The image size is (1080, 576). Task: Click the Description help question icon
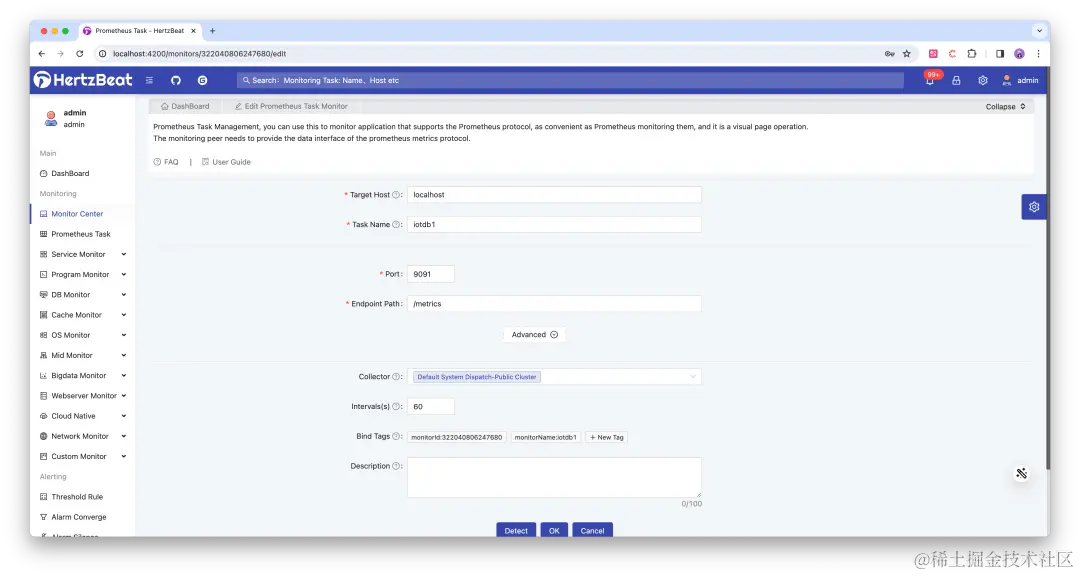(396, 466)
